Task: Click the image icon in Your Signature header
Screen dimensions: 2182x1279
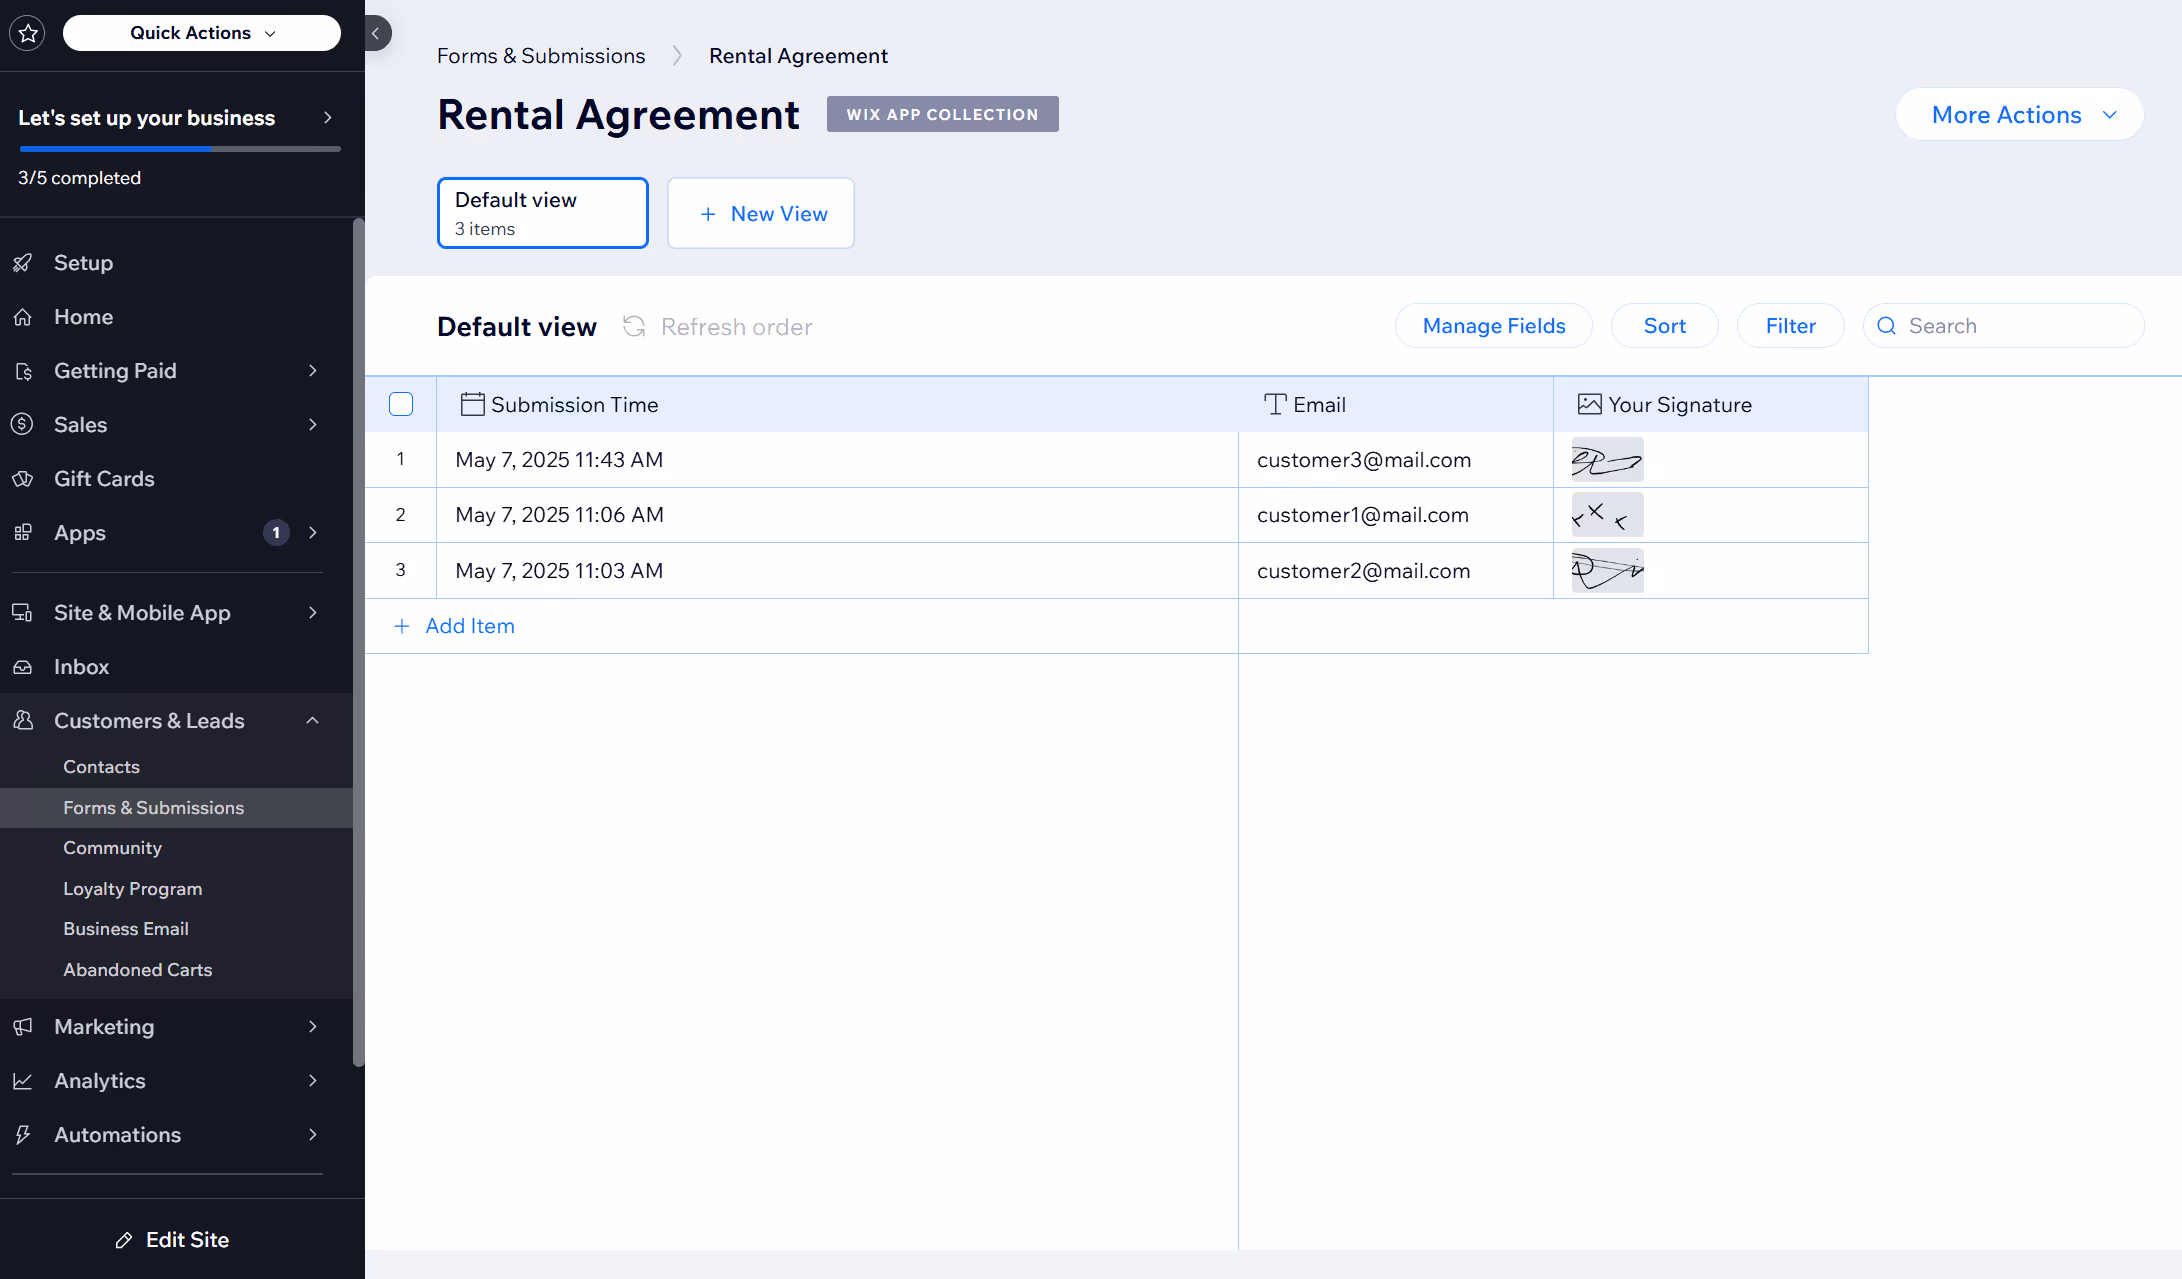Action: (1589, 404)
